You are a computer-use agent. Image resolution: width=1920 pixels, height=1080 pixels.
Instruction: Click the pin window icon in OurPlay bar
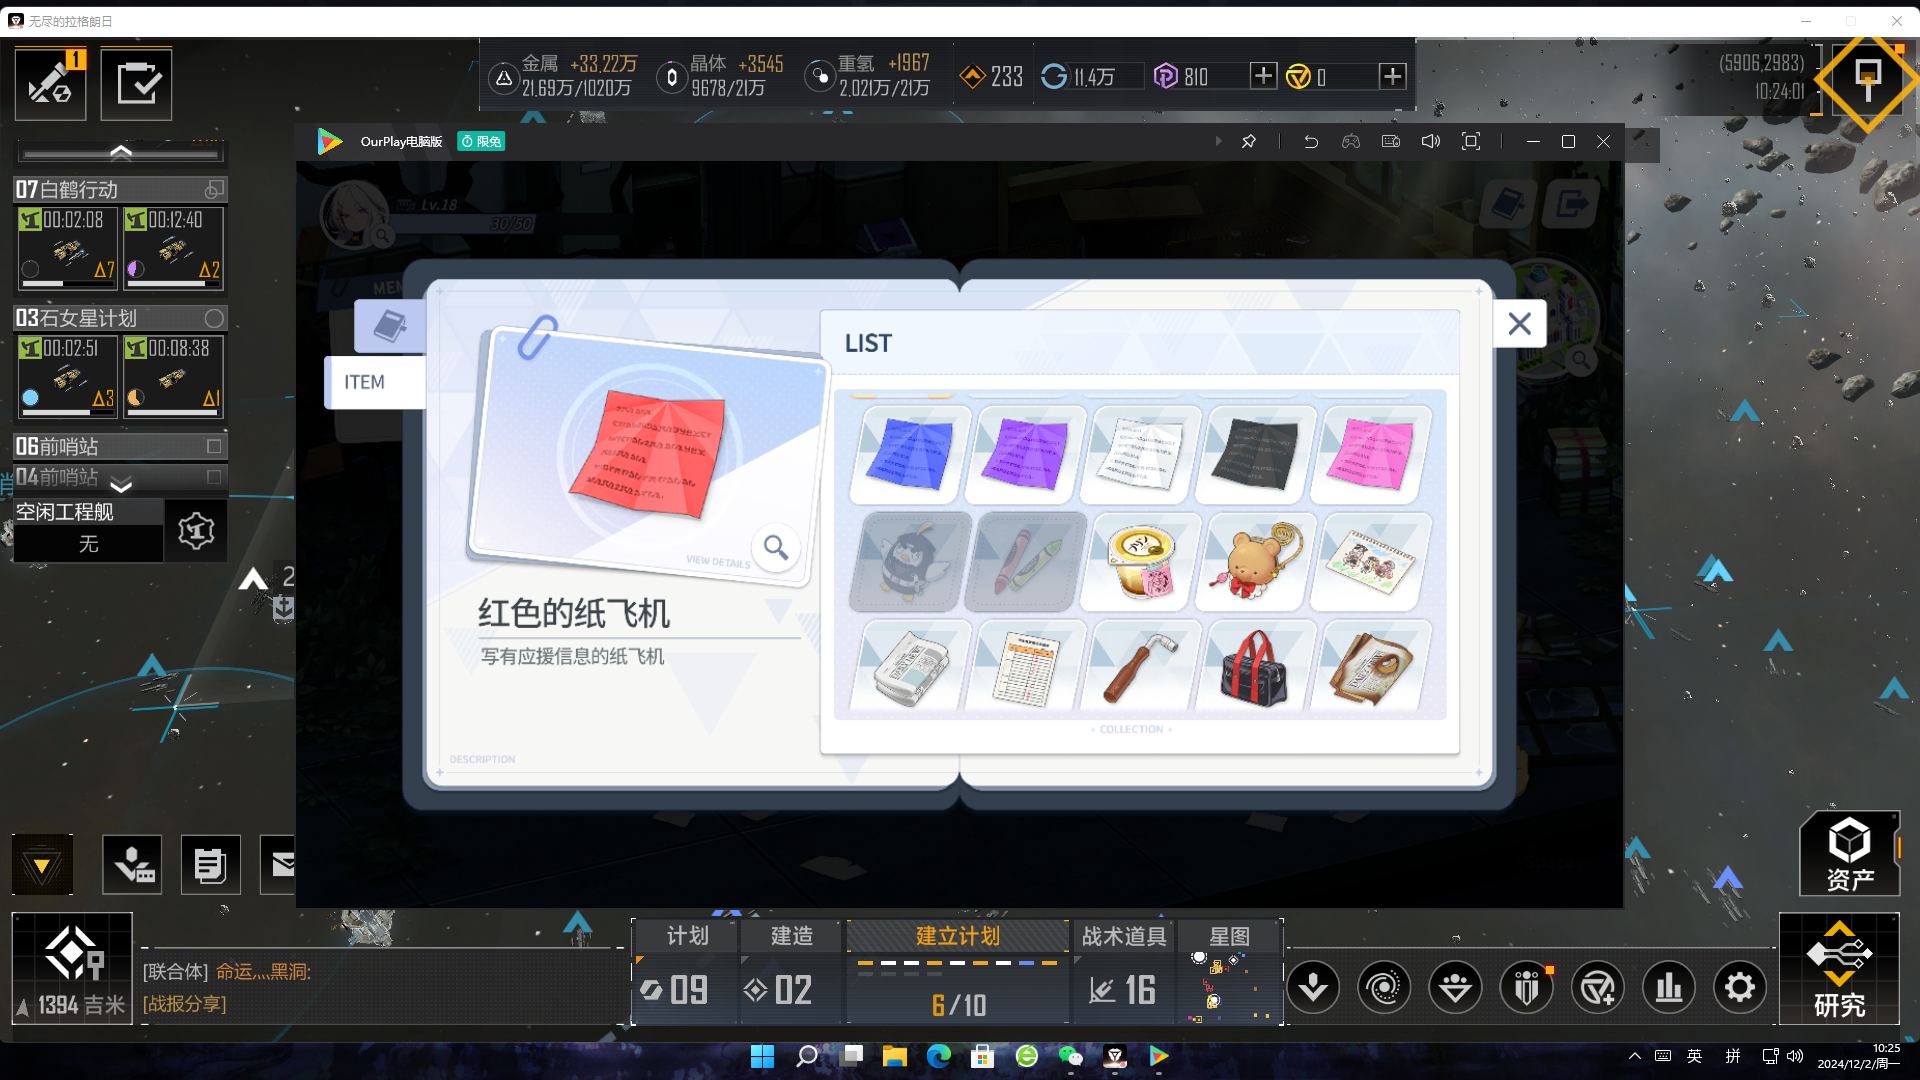tap(1249, 142)
